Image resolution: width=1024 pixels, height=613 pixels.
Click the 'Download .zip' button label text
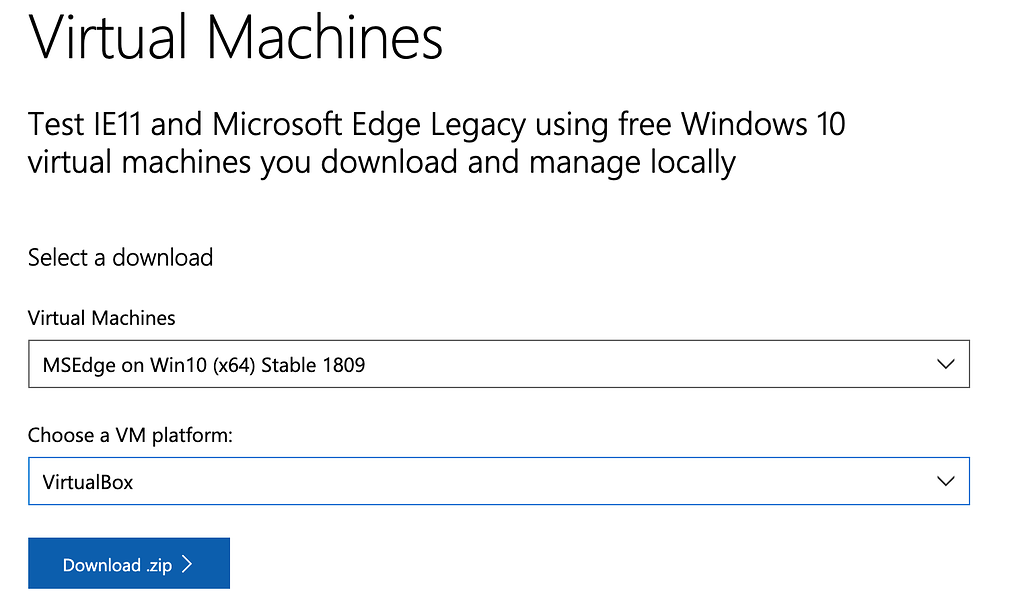117,566
